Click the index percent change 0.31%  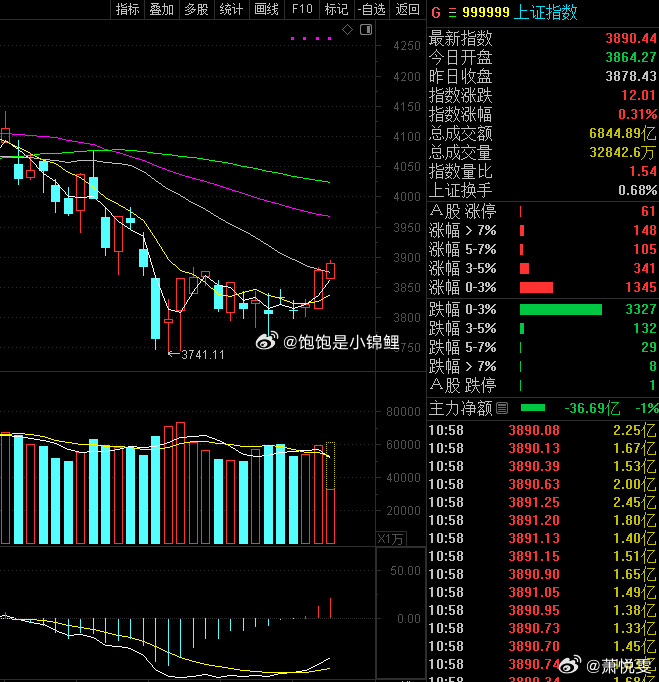(638, 114)
